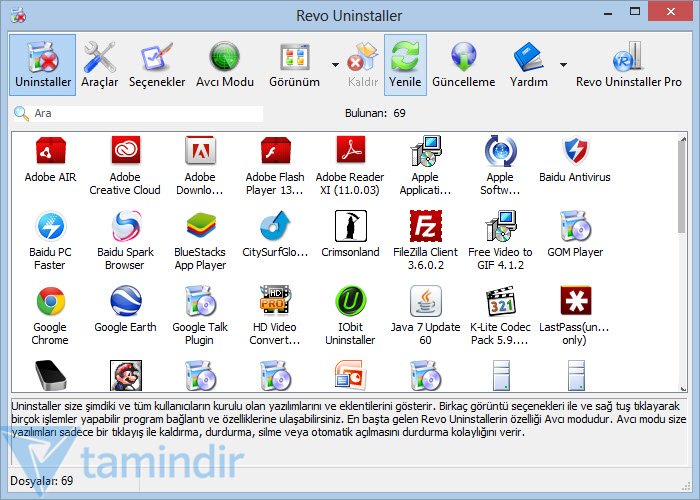Click the Revo Uninstaller title bar icon
This screenshot has width=700, height=500.
tap(18, 16)
